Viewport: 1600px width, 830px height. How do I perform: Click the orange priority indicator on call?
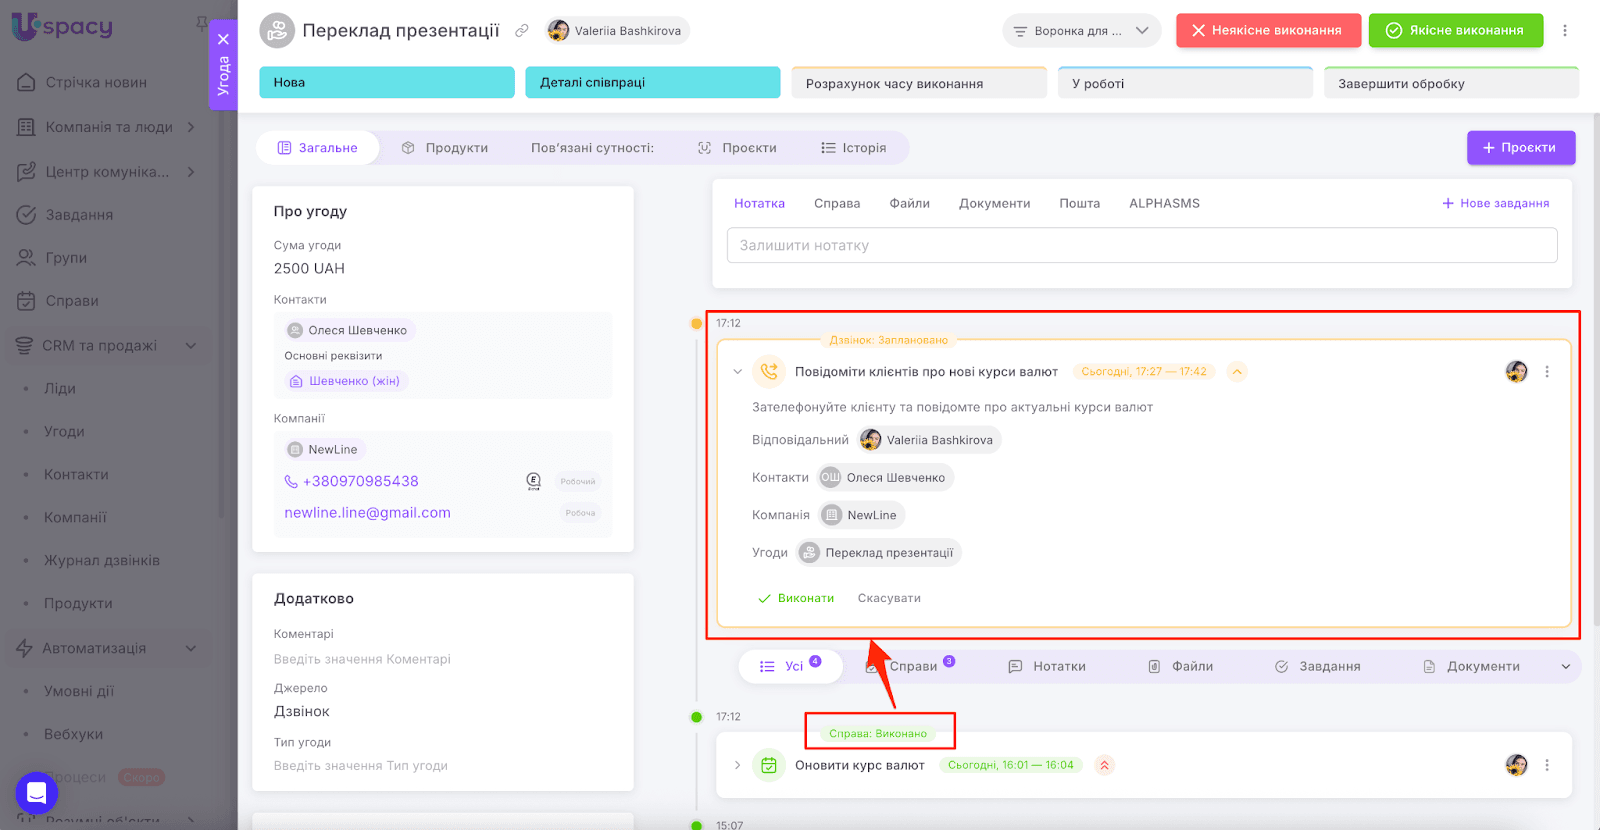click(x=1237, y=372)
